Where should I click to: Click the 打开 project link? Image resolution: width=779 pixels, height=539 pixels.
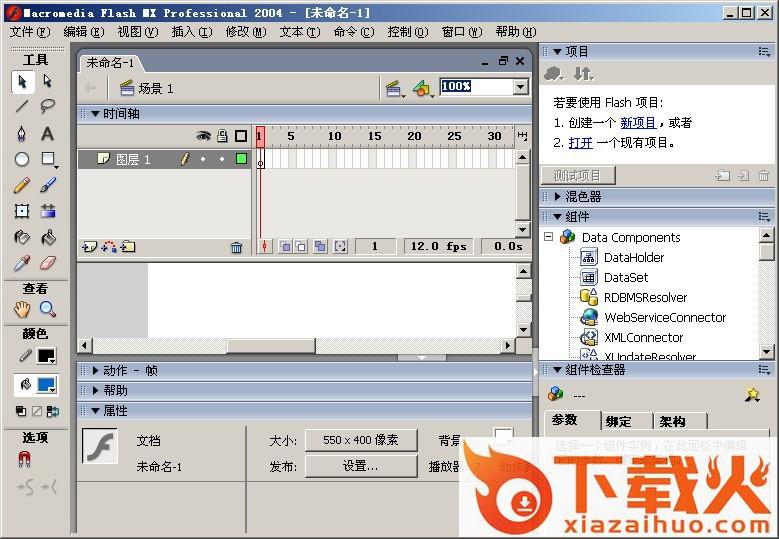pyautogui.click(x=580, y=143)
